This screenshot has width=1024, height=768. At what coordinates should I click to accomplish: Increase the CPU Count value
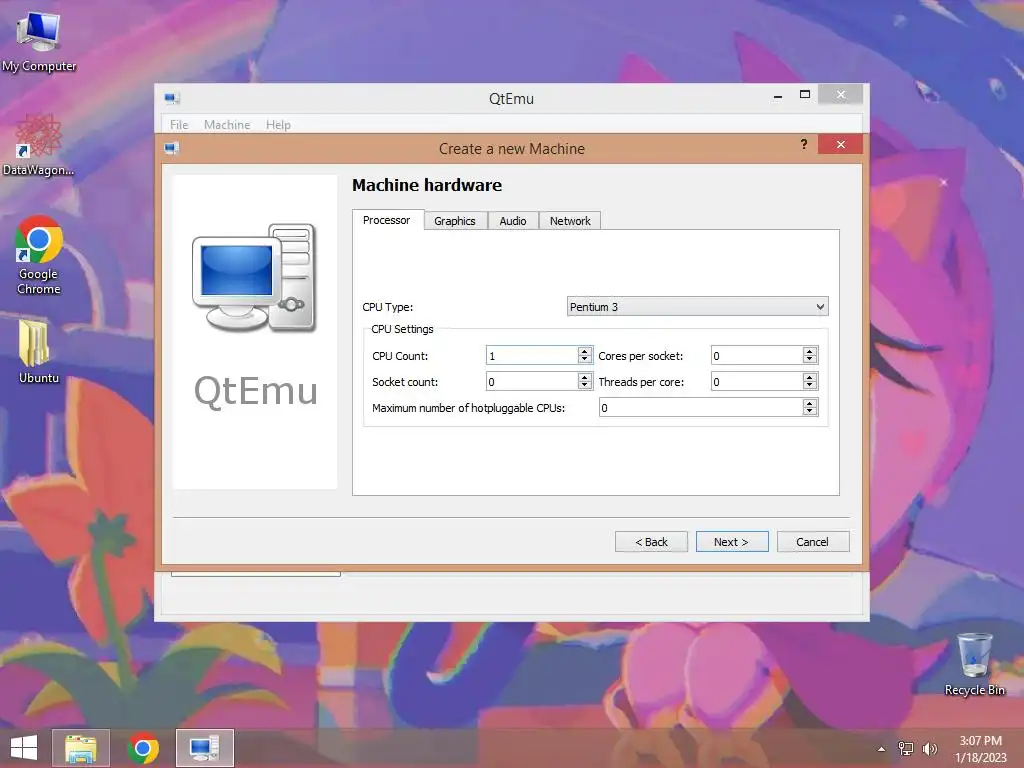(585, 351)
